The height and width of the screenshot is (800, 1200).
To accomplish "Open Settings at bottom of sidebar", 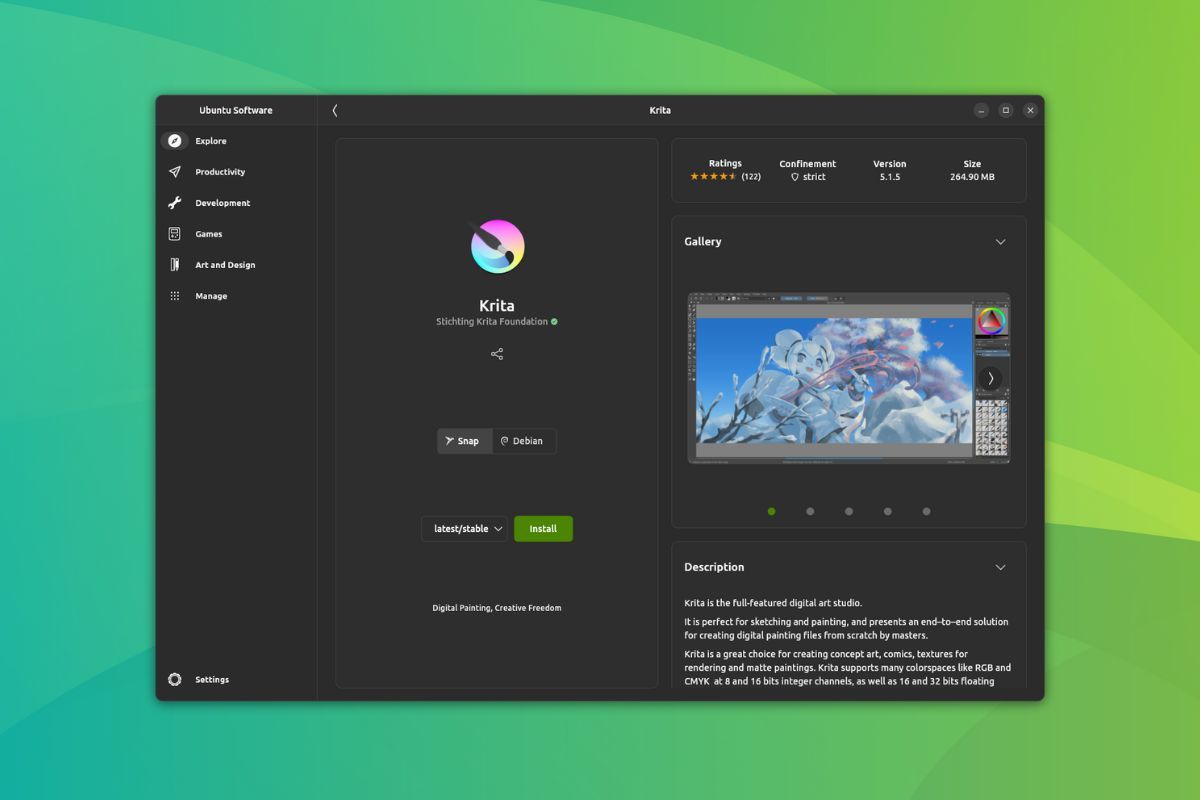I will coord(198,679).
